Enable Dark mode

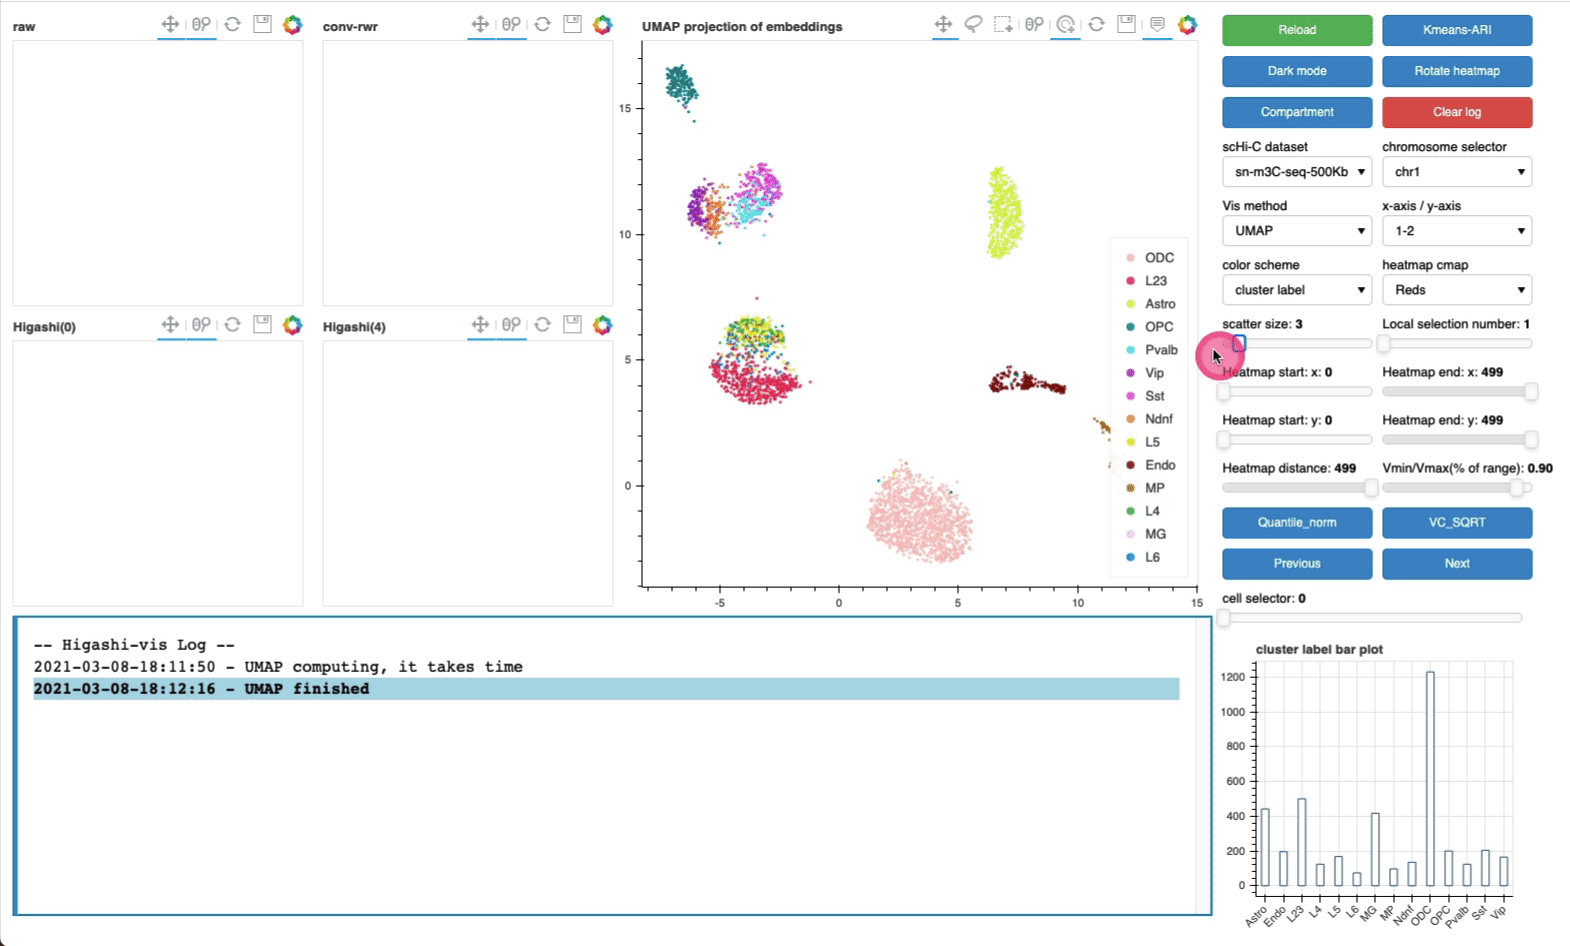(x=1296, y=71)
